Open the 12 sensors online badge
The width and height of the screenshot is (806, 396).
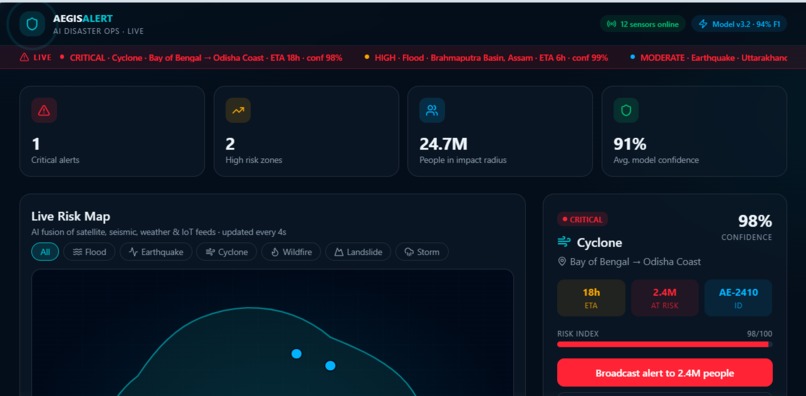(643, 24)
